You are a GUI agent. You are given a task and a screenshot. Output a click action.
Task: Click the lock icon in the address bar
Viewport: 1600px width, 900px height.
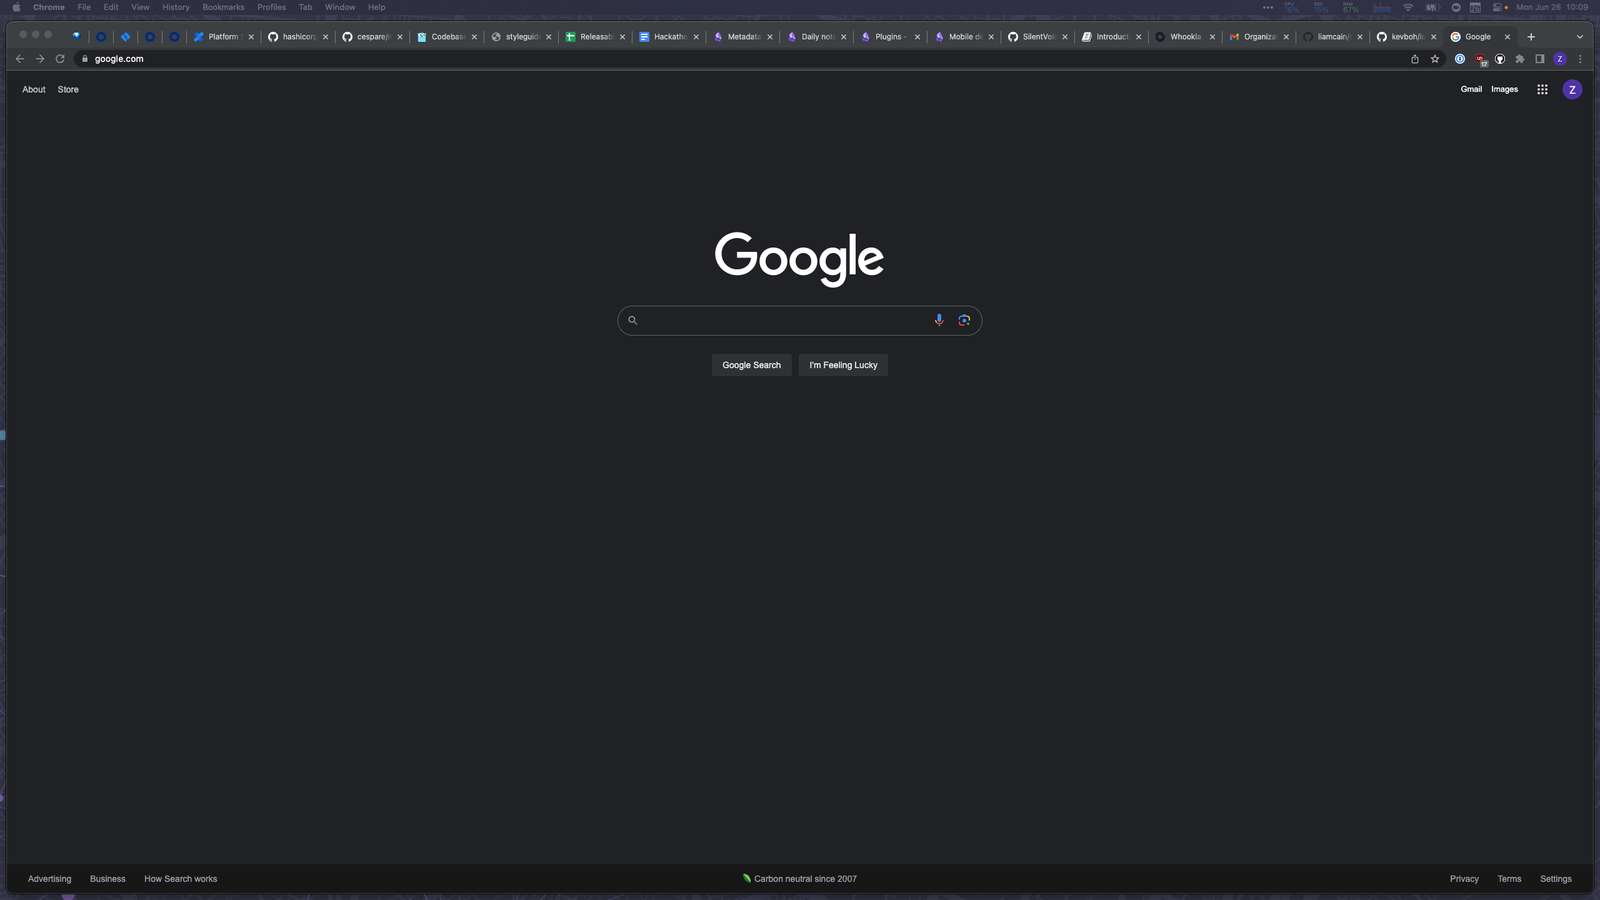85,59
